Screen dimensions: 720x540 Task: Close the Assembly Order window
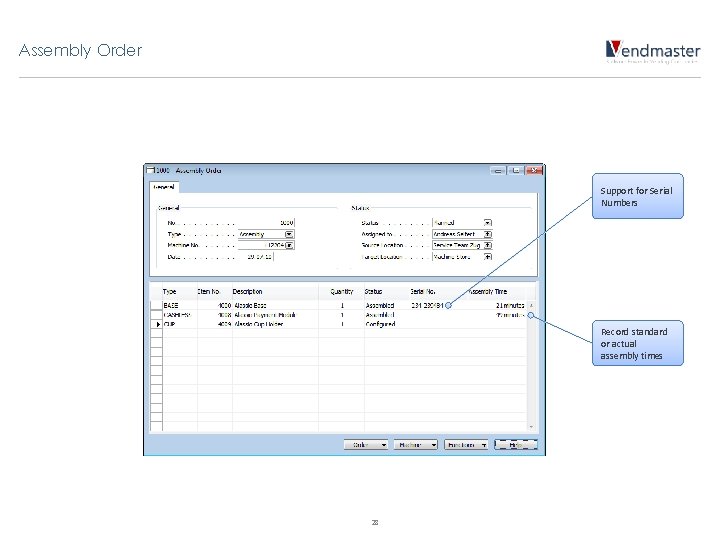coord(534,170)
